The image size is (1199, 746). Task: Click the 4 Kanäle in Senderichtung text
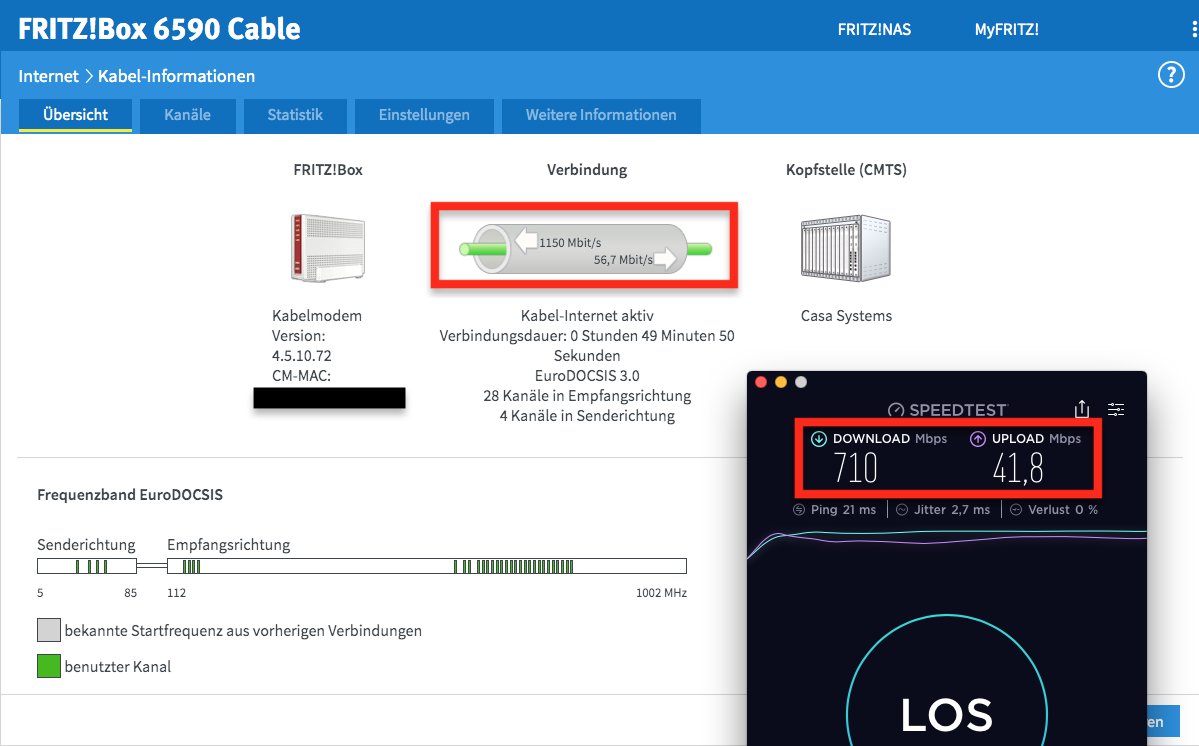tap(587, 416)
